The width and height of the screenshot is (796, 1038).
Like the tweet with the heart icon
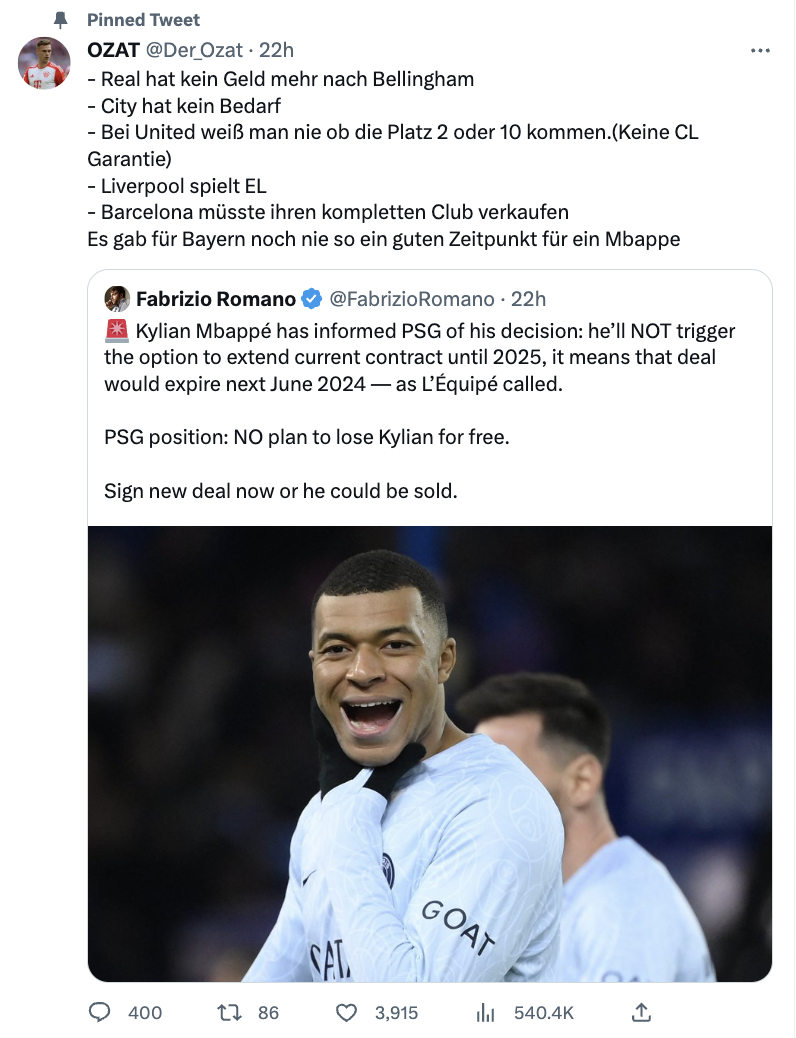346,1013
